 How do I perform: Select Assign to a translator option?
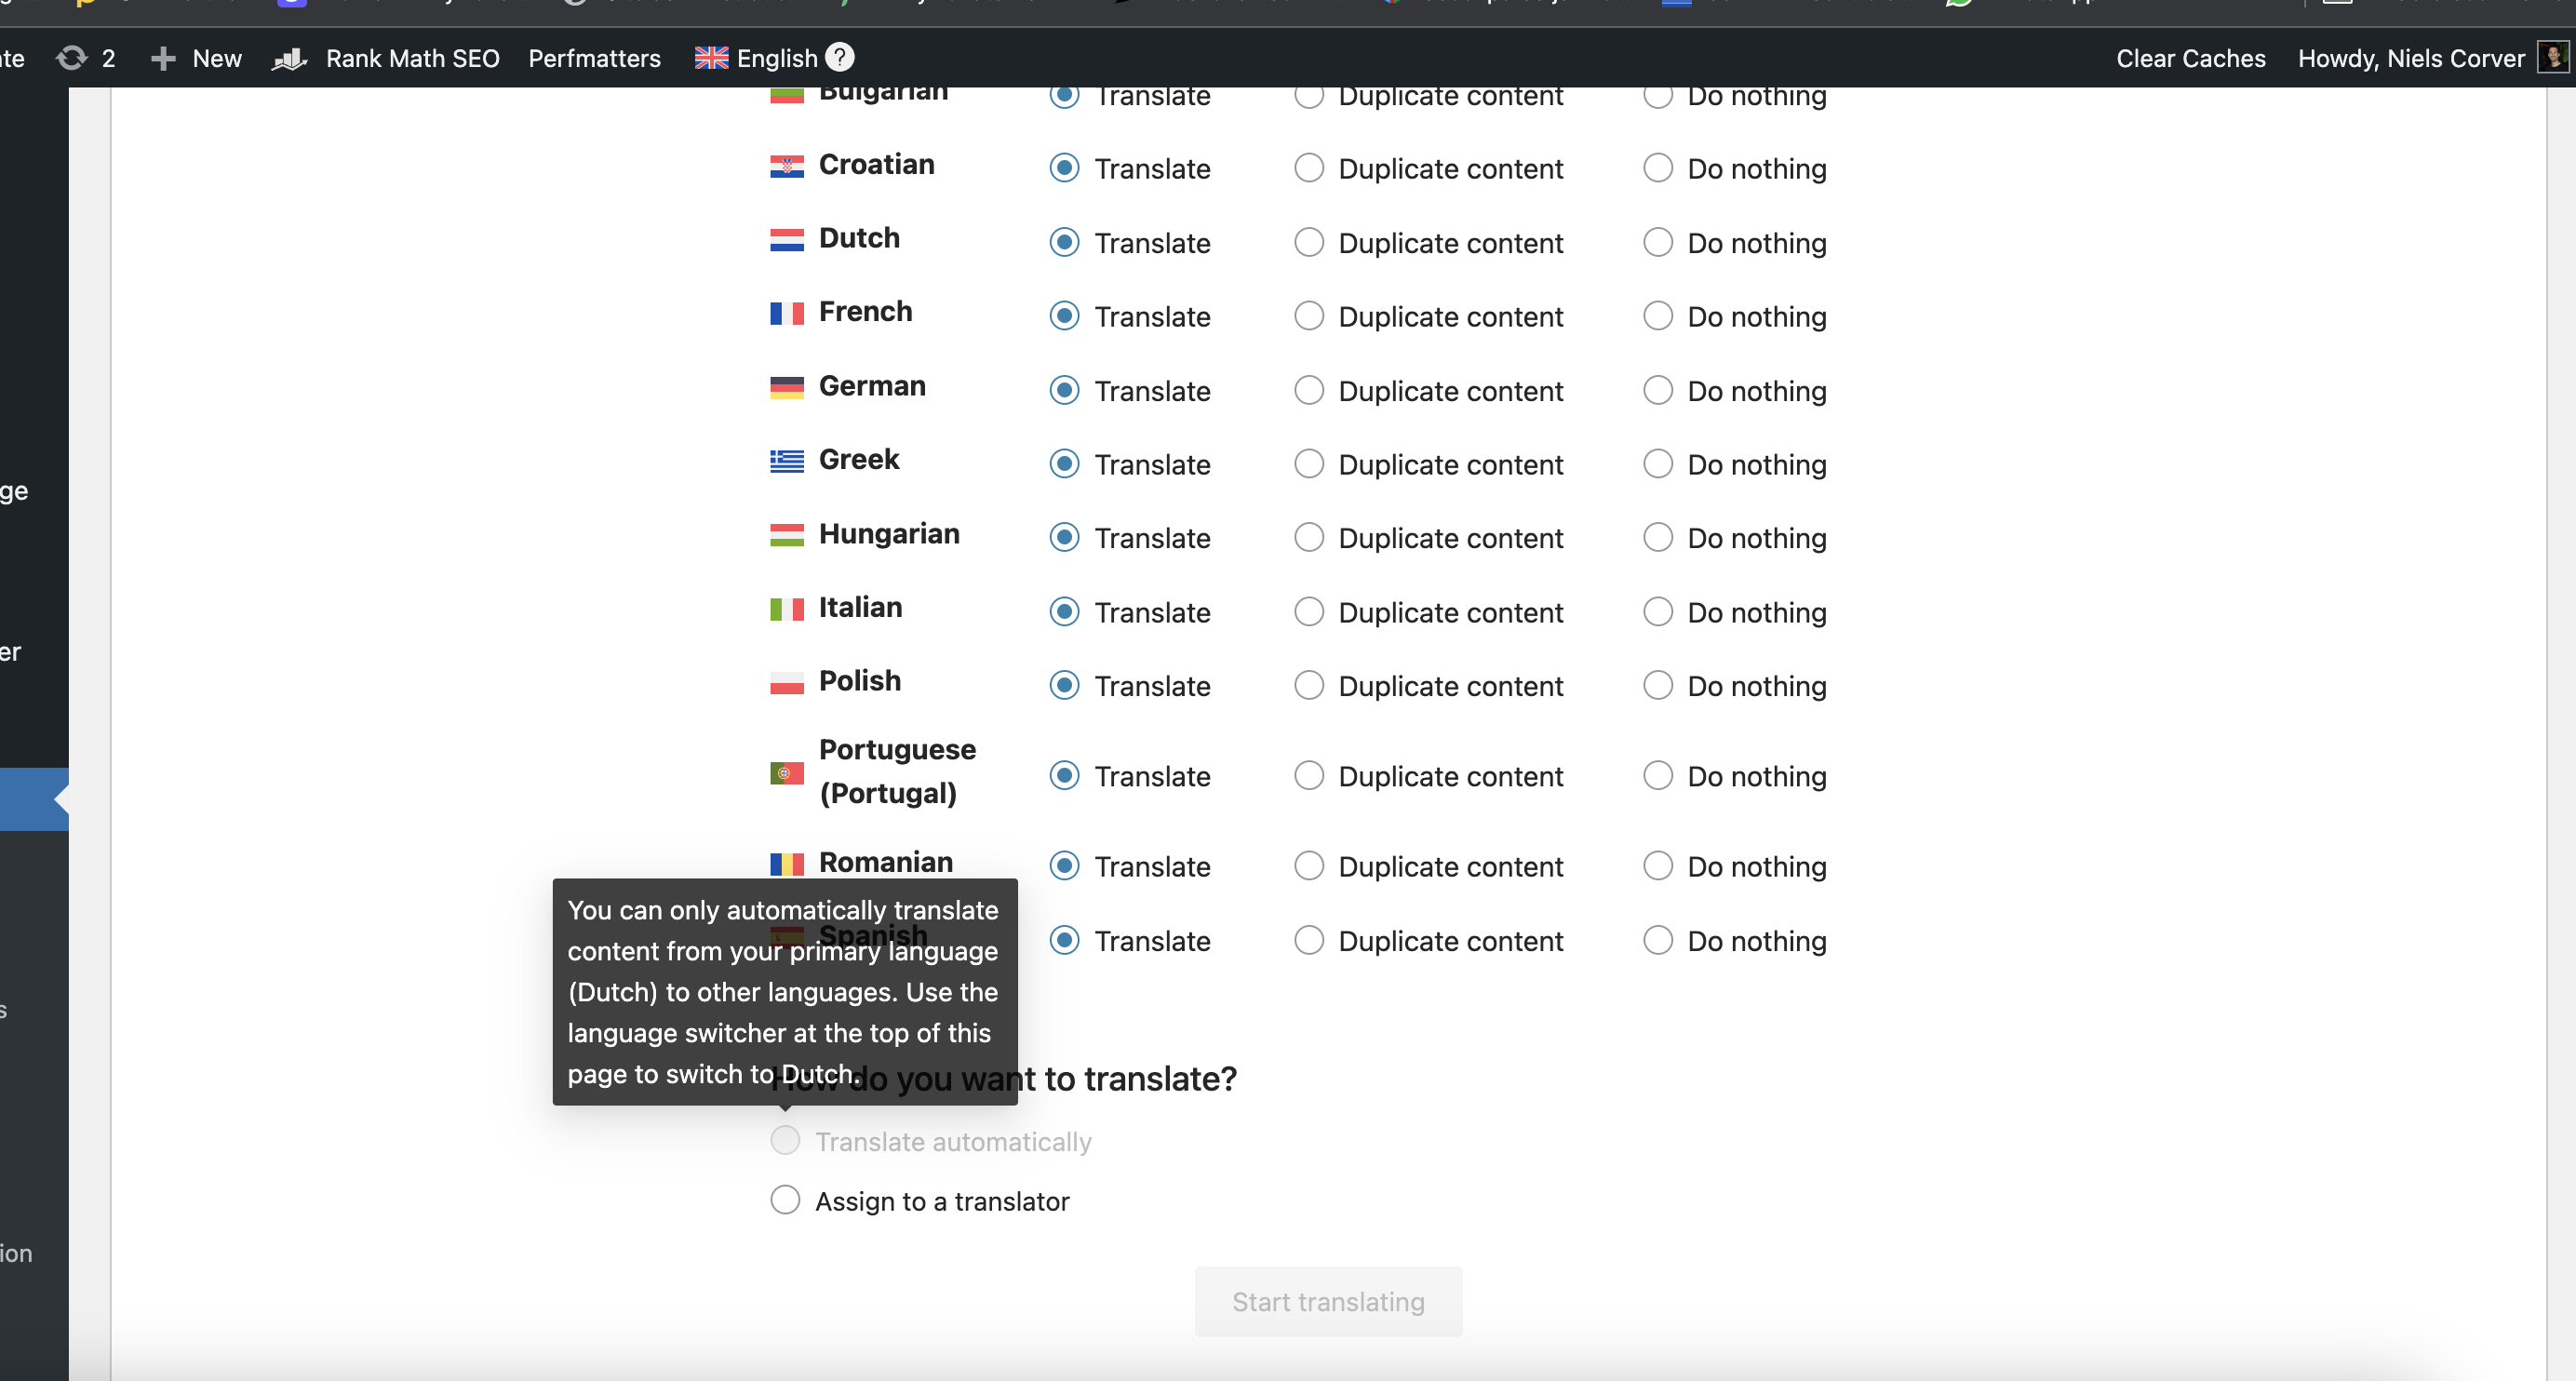pyautogui.click(x=785, y=1200)
